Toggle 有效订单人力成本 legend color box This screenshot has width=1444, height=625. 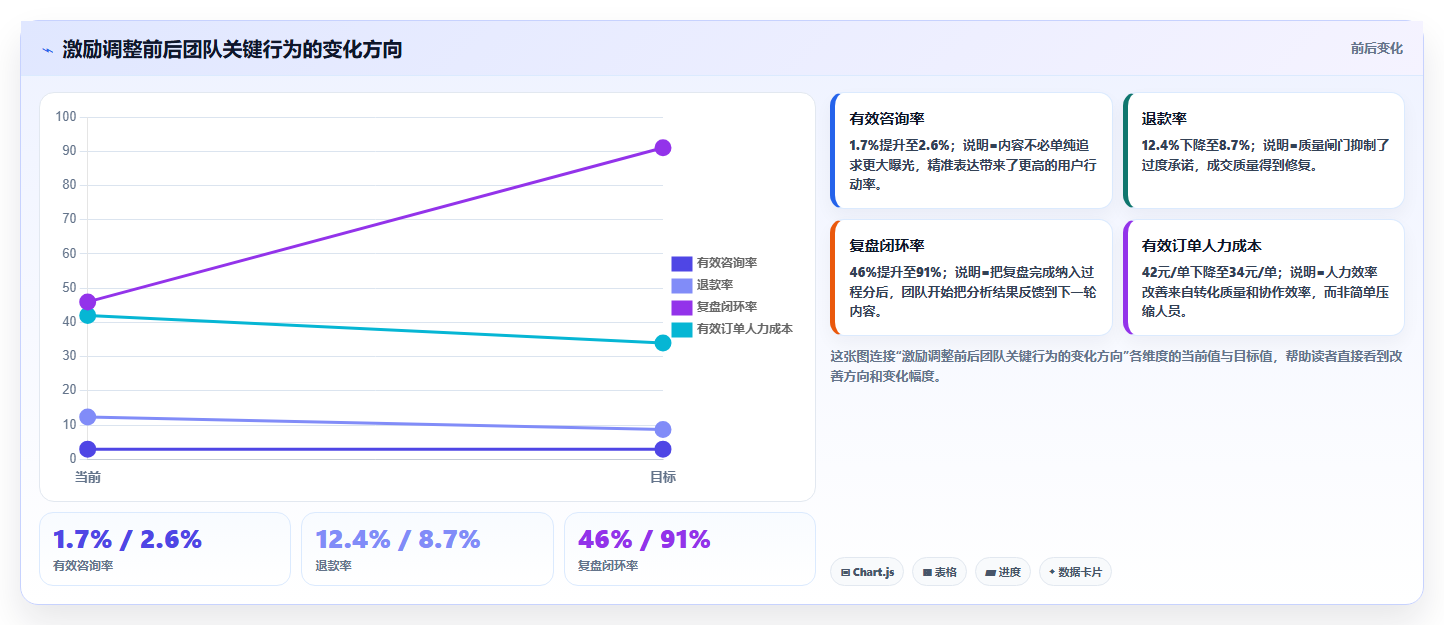(681, 329)
